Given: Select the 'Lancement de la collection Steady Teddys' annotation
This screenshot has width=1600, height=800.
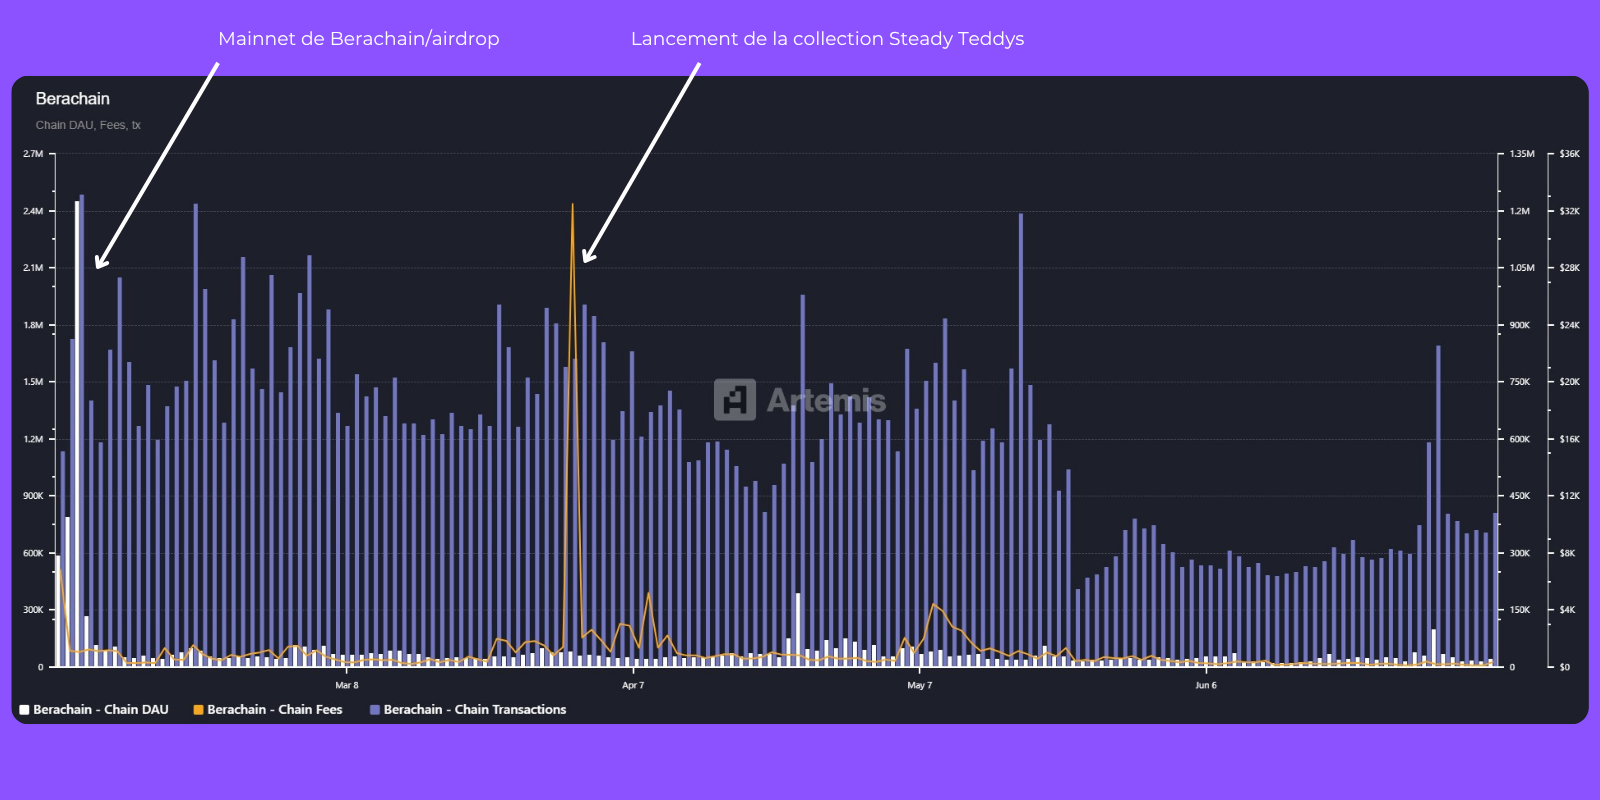Looking at the screenshot, I should 827,39.
